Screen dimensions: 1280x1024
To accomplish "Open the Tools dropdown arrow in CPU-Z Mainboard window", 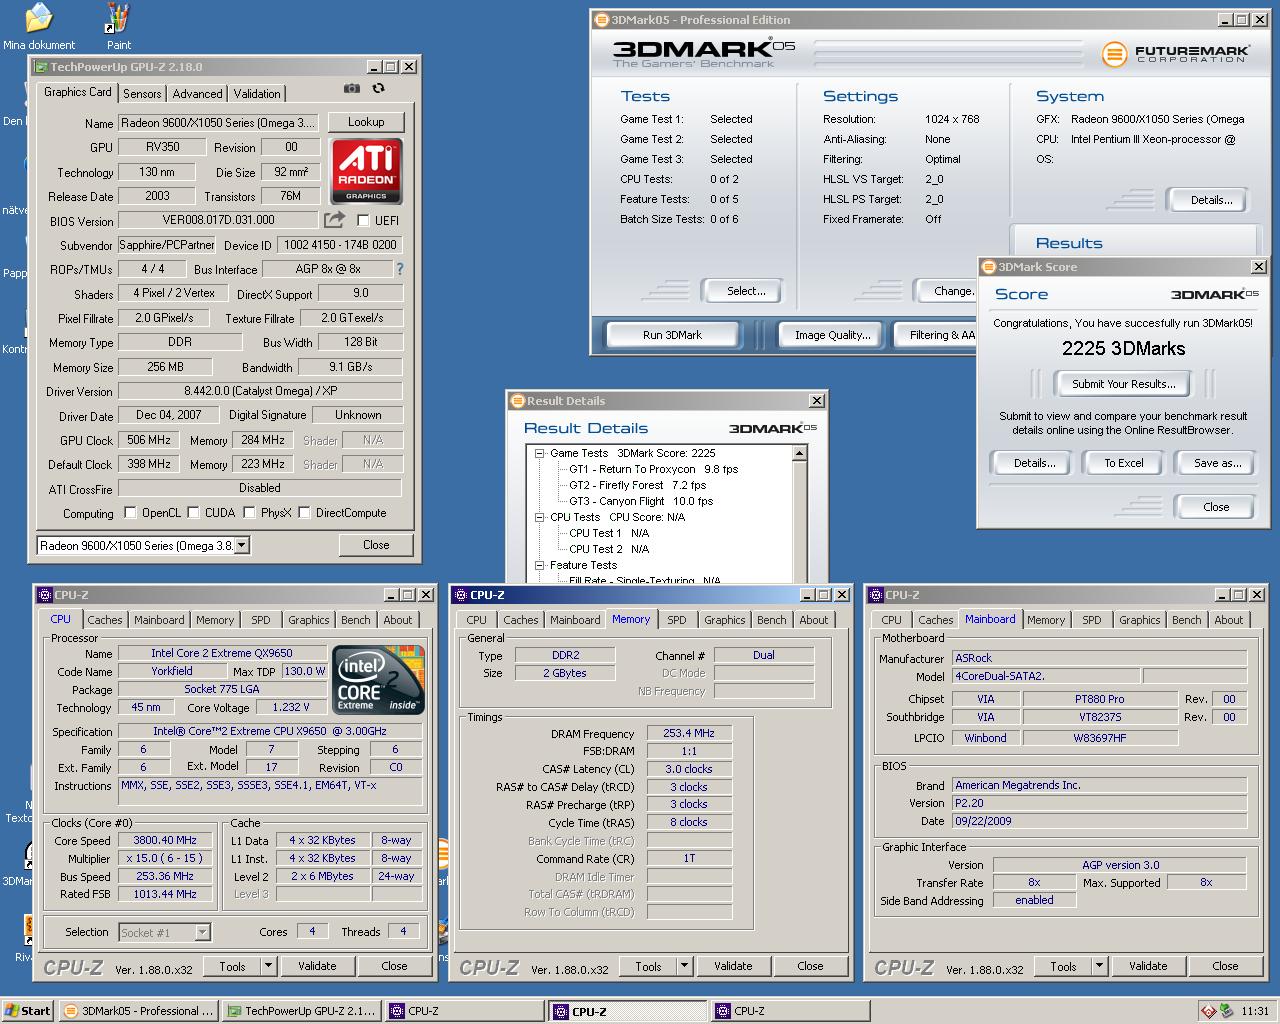I will pos(1099,966).
